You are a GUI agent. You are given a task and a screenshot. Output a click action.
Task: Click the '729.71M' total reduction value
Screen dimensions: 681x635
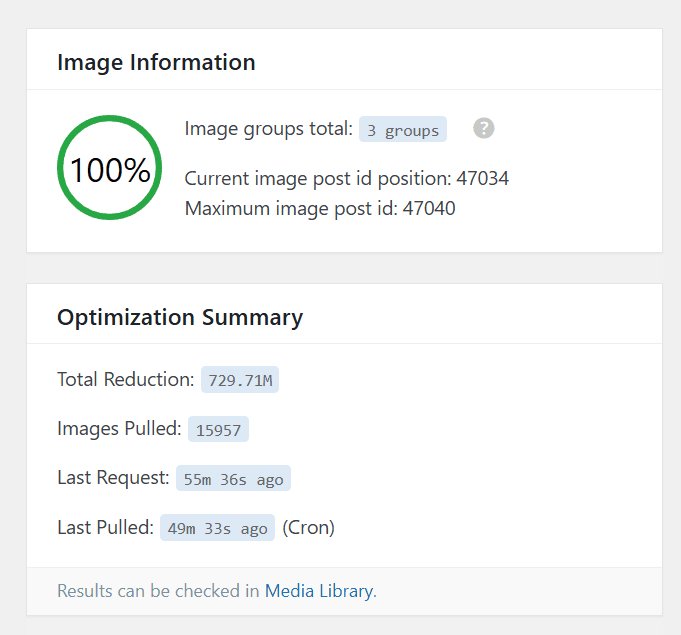240,380
